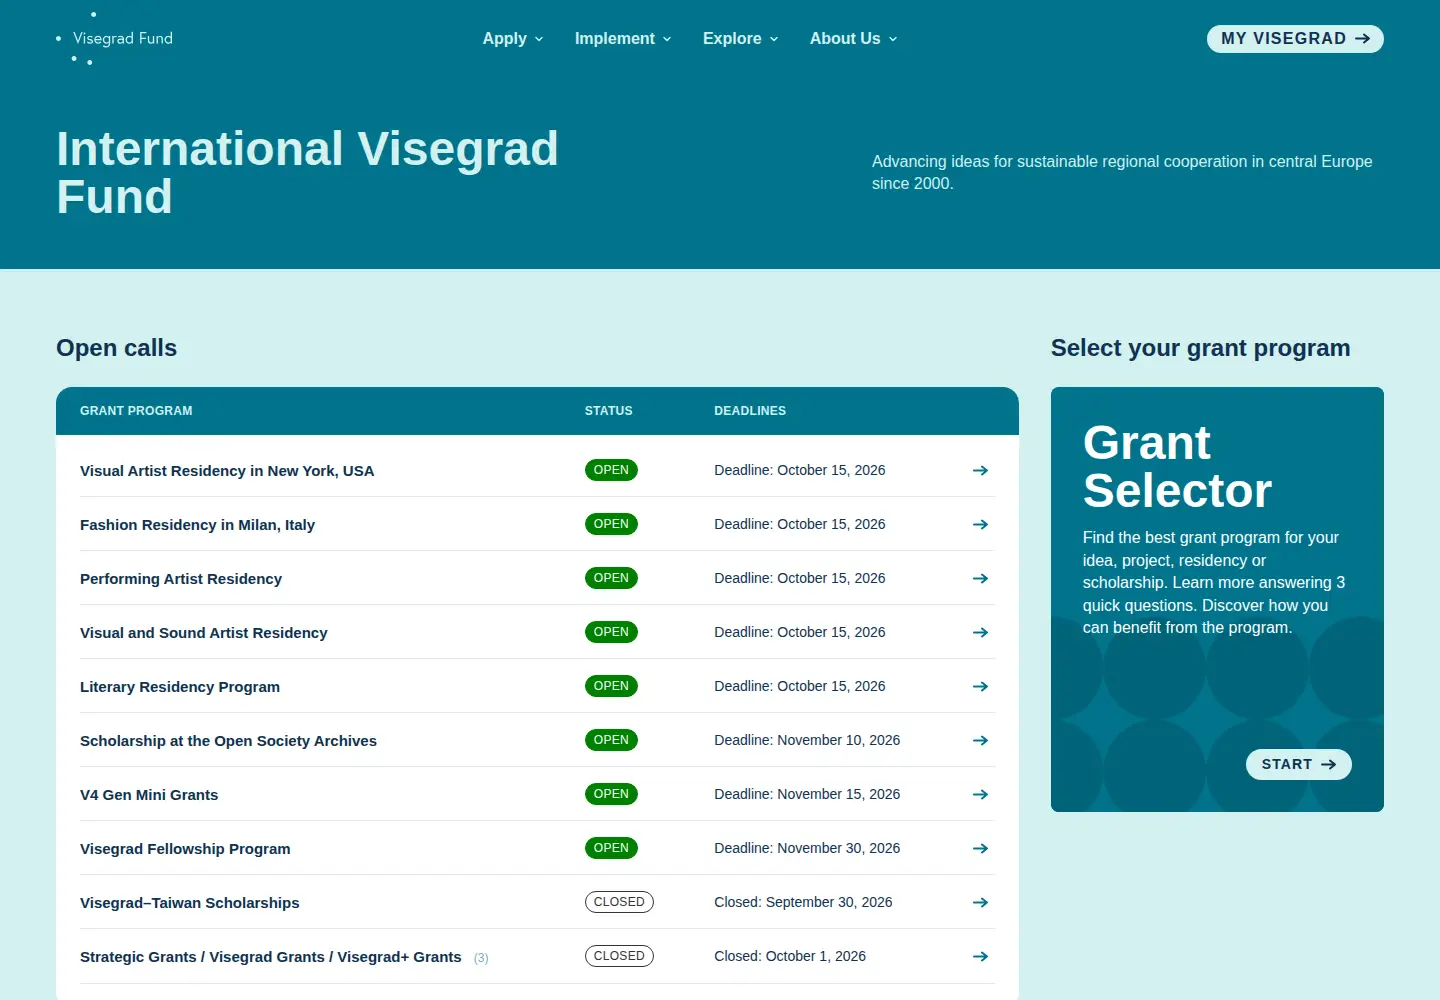The height and width of the screenshot is (1000, 1440).
Task: Open Visual and Sound Artist Residency
Action: [x=204, y=633]
